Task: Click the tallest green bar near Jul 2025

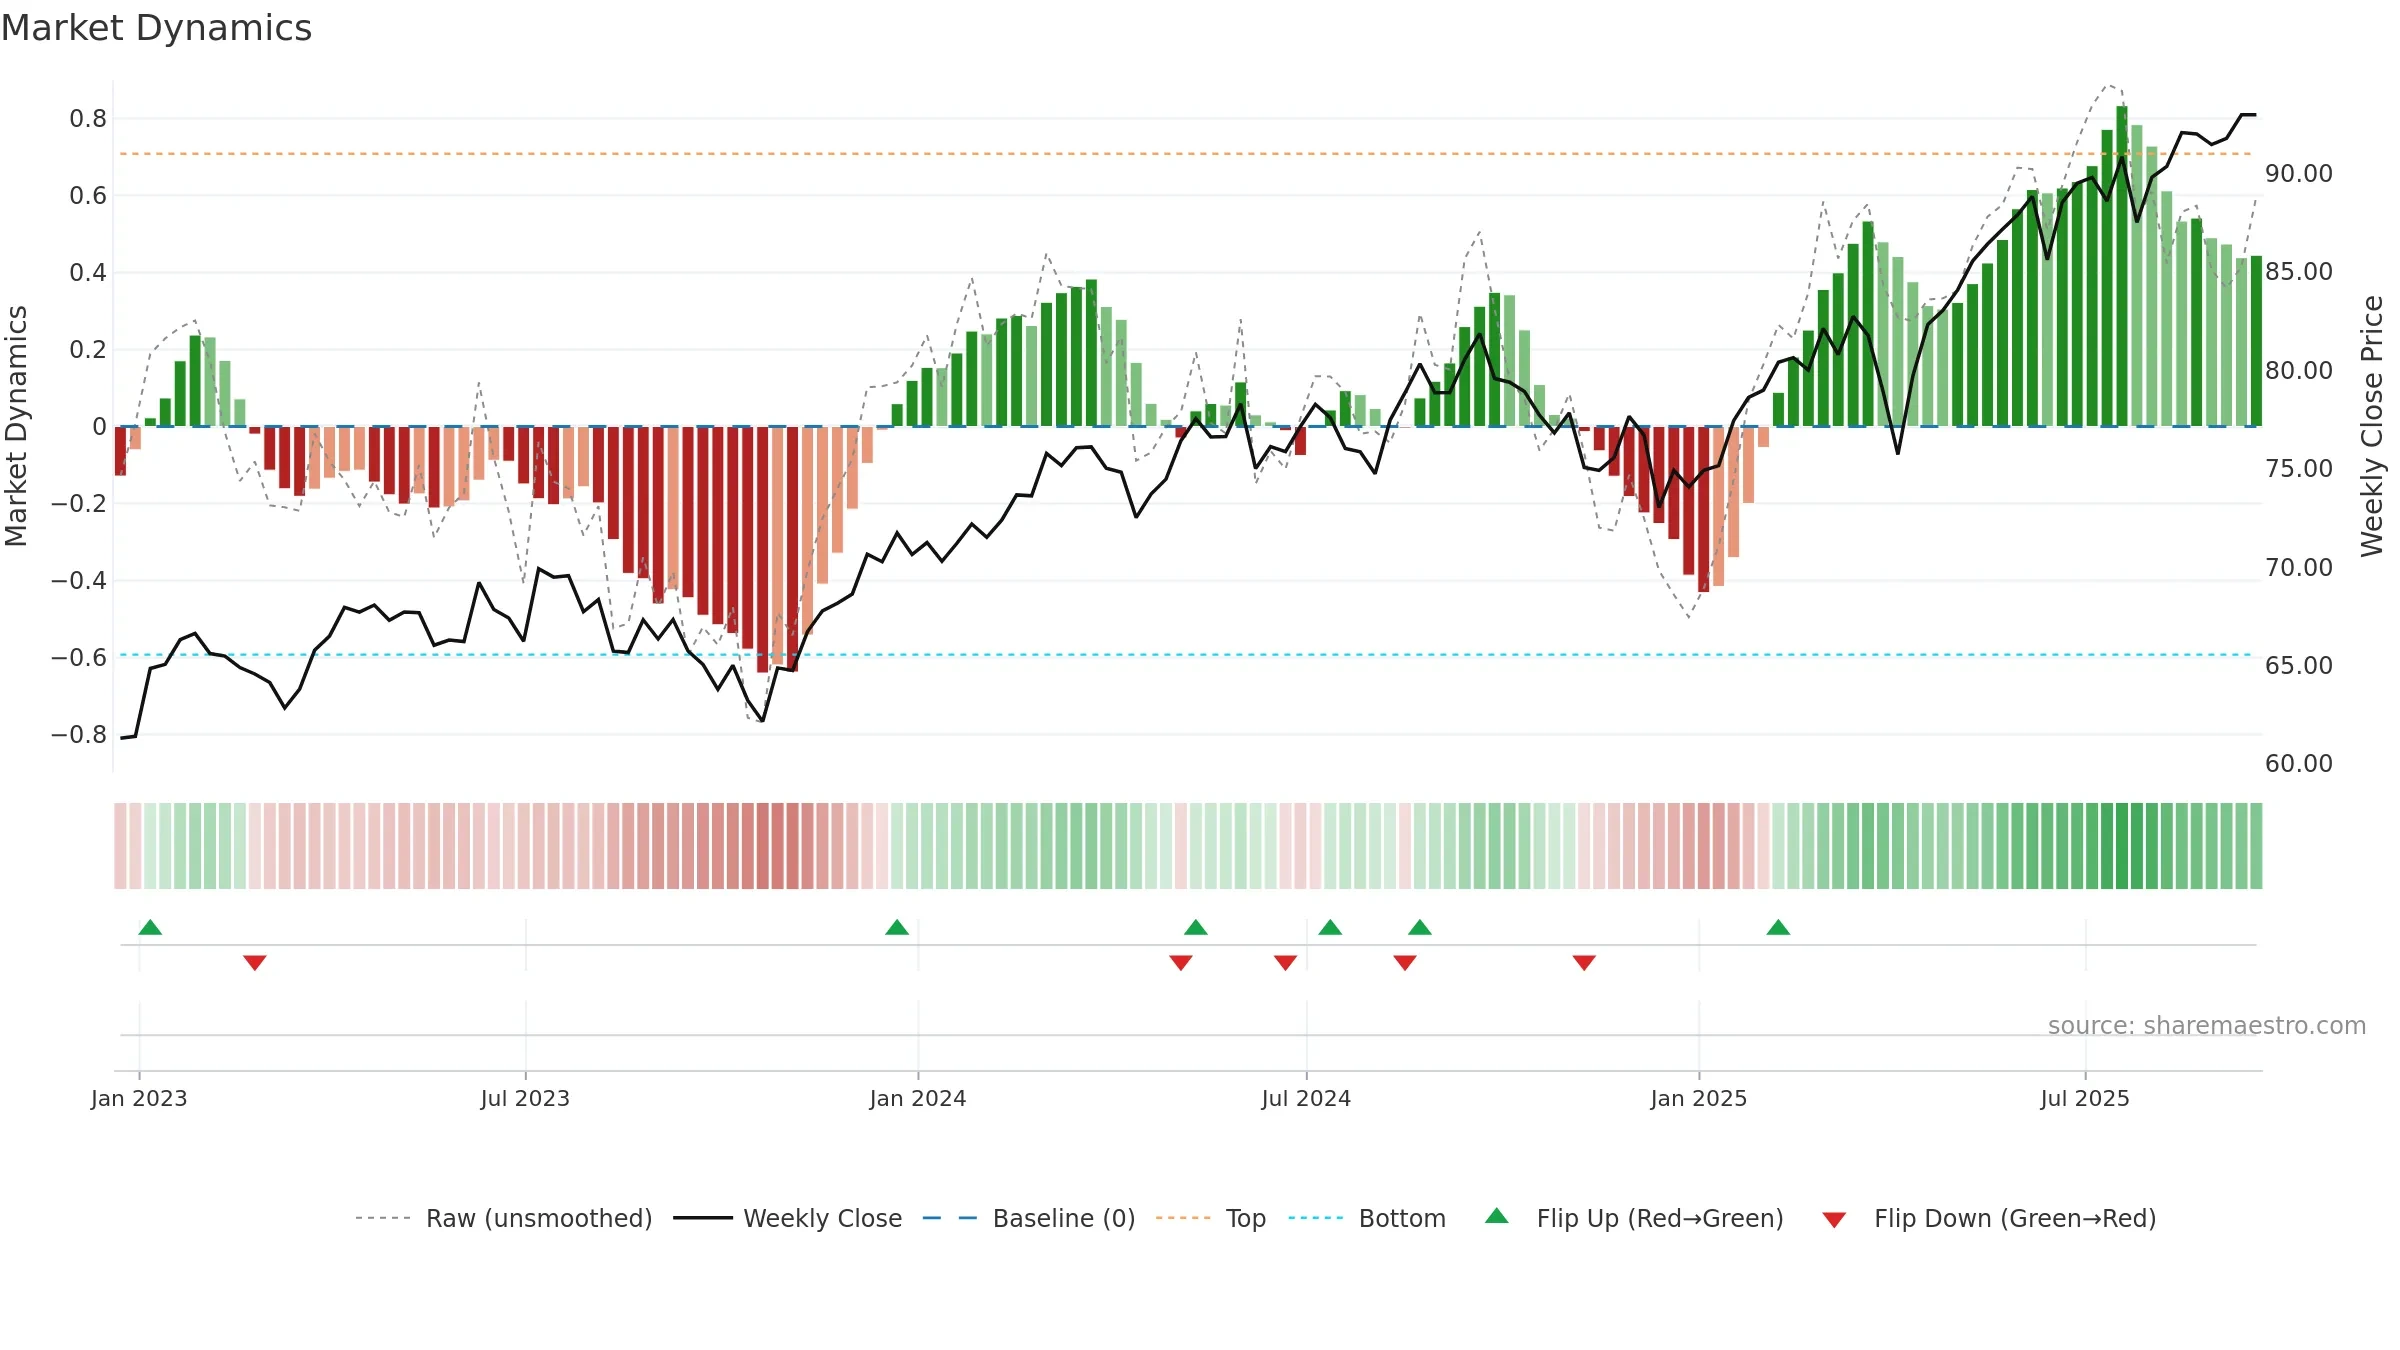Action: tap(2122, 266)
